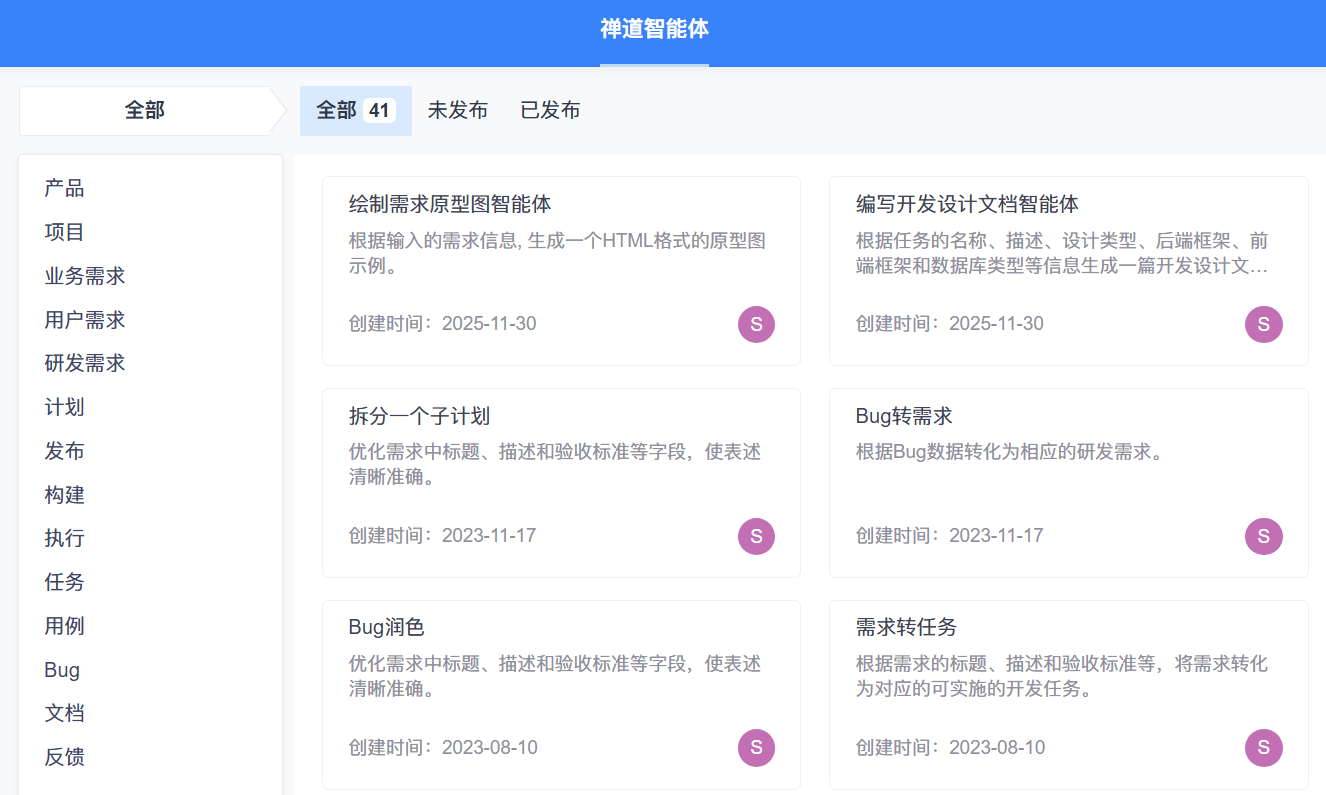
Task: Click the S avatar on 绘制需求原型图智能体 card
Action: point(756,324)
